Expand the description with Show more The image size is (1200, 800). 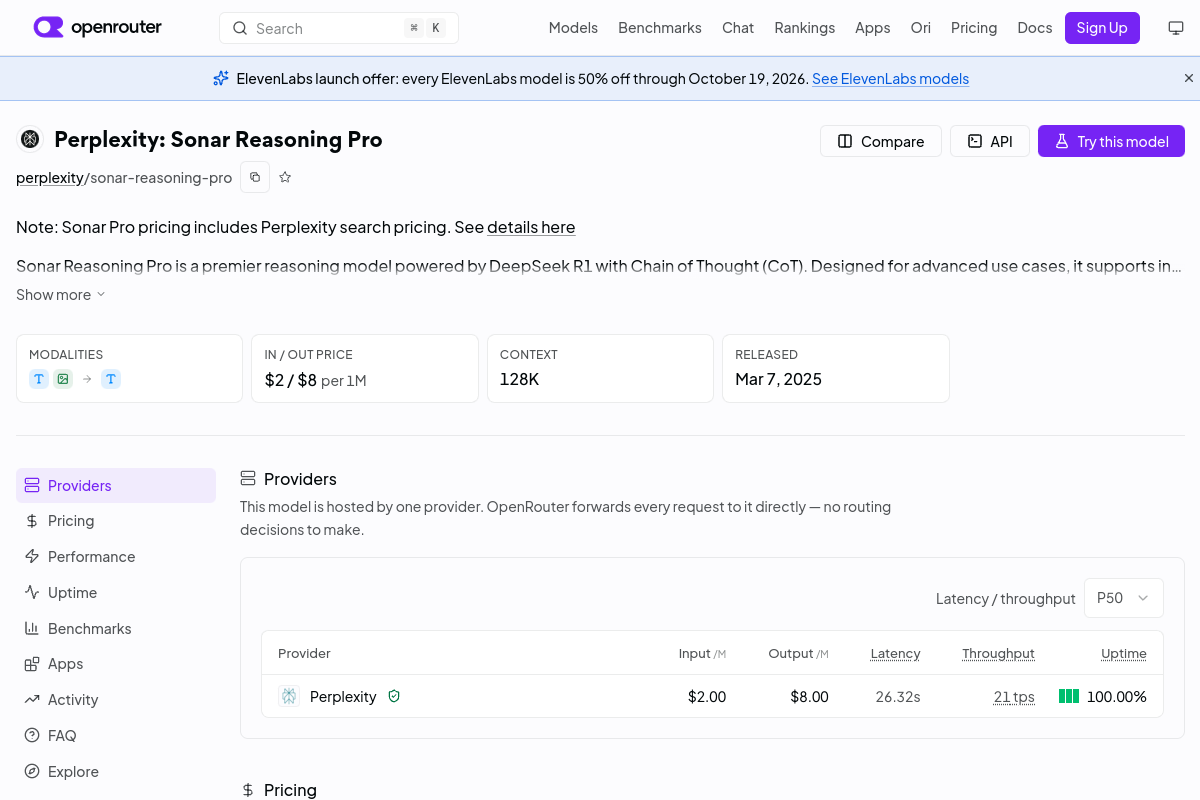[61, 295]
